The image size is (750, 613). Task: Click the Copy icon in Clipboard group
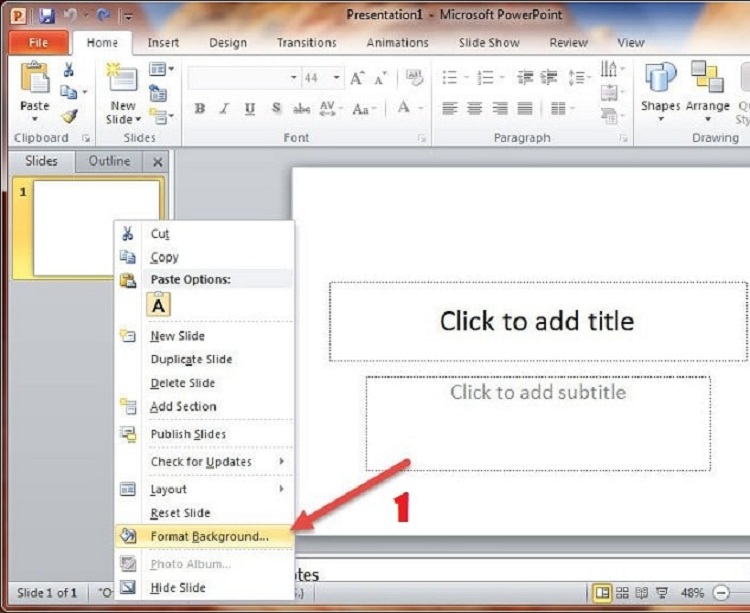click(68, 92)
